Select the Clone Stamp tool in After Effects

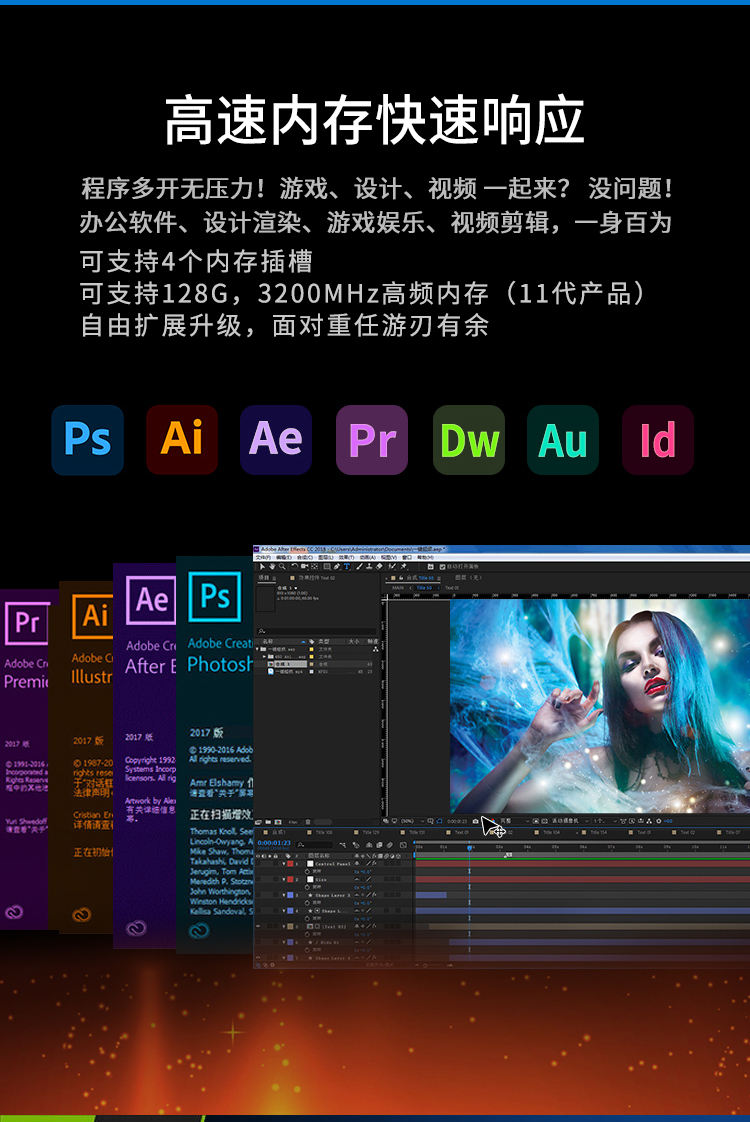coord(369,567)
